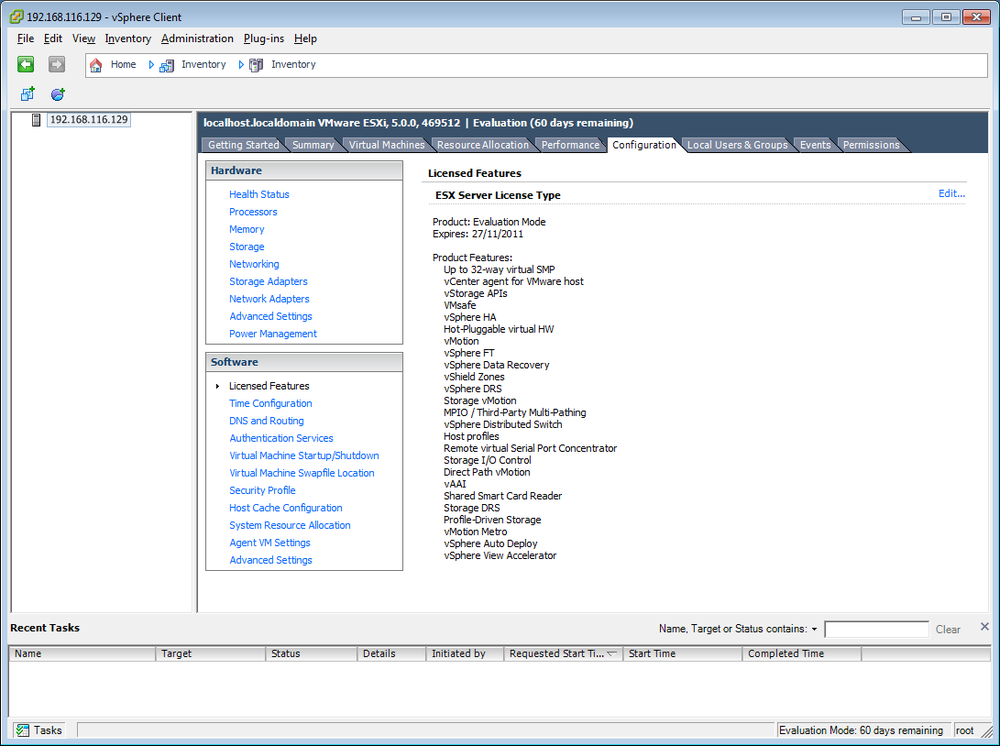Open the View menu
This screenshot has width=1000, height=746.
[84, 38]
